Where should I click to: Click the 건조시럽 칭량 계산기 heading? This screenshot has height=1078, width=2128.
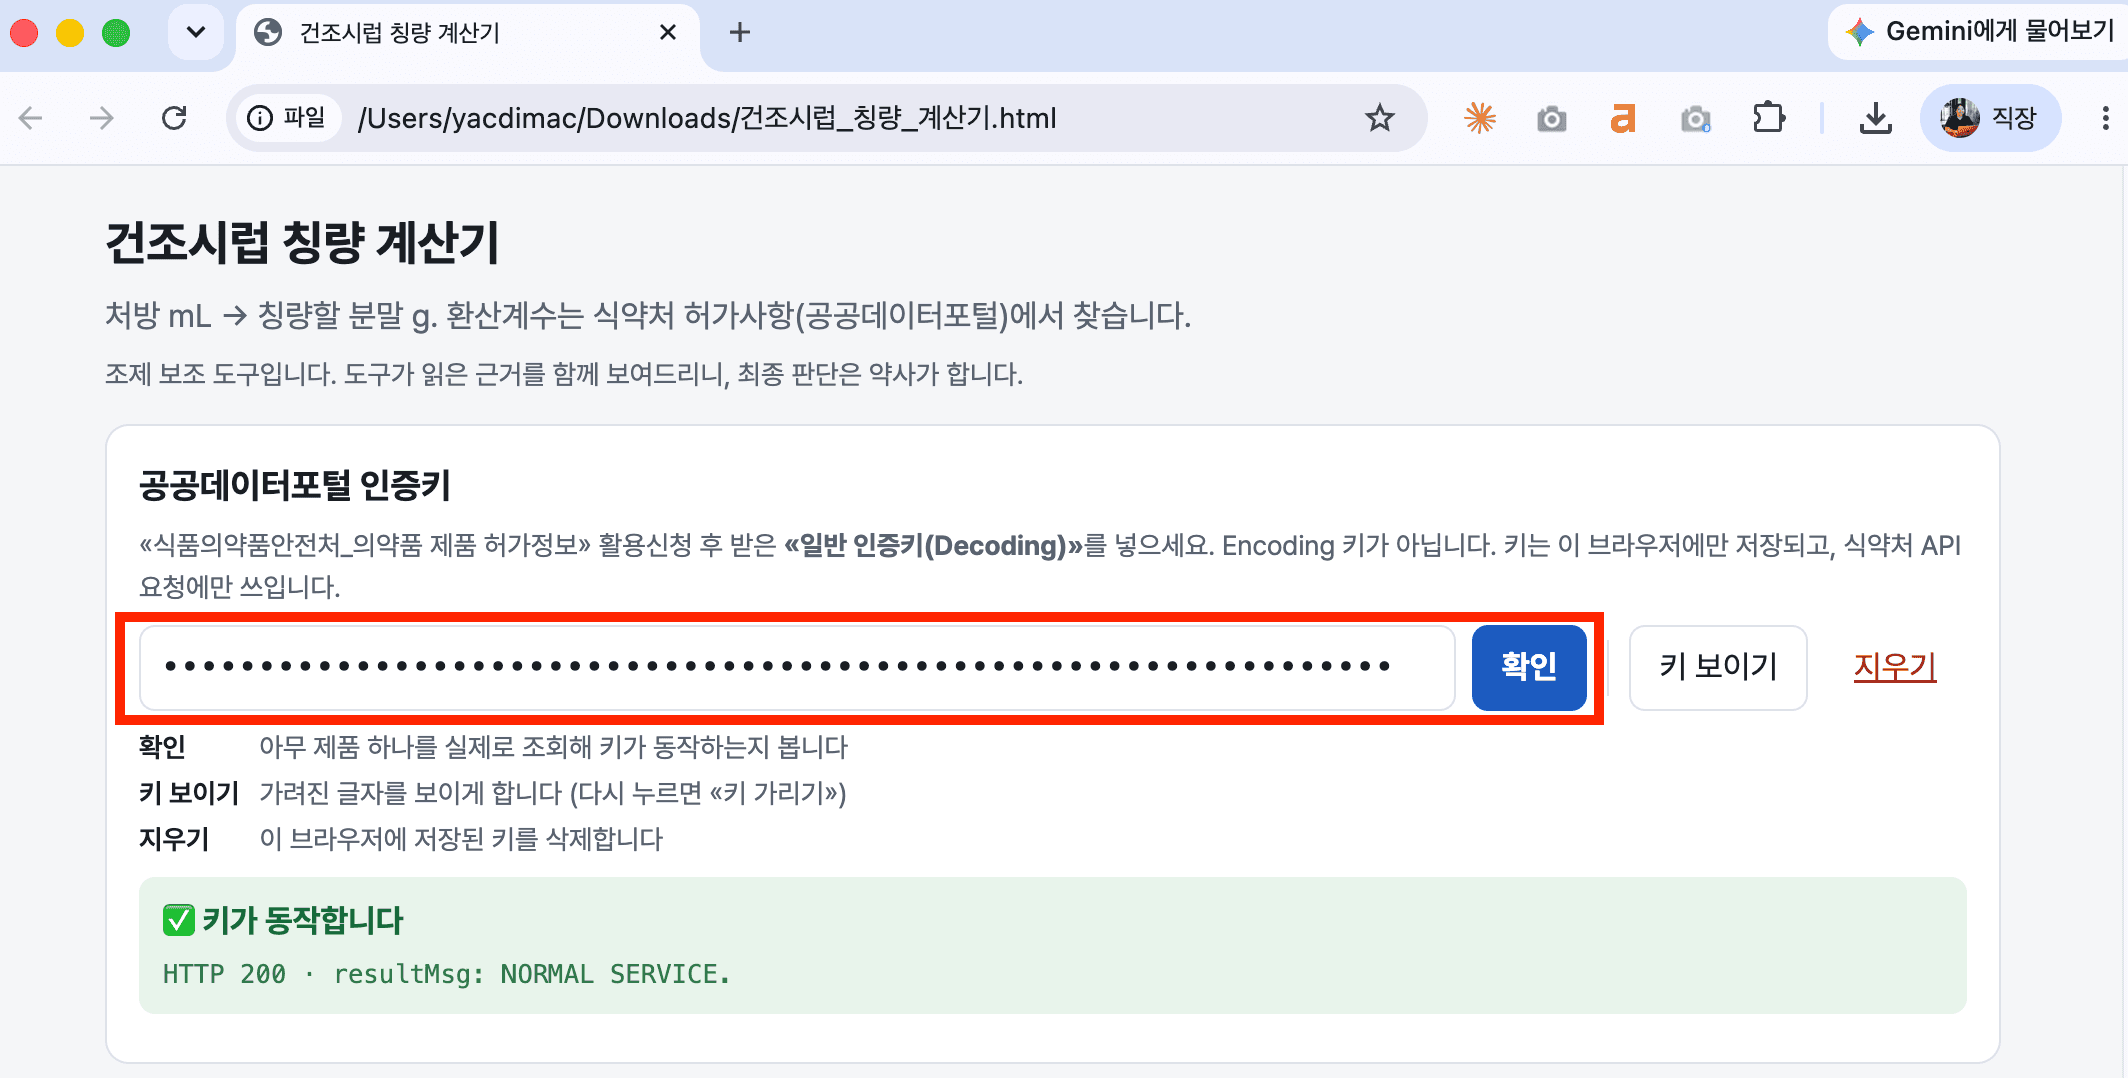(302, 243)
